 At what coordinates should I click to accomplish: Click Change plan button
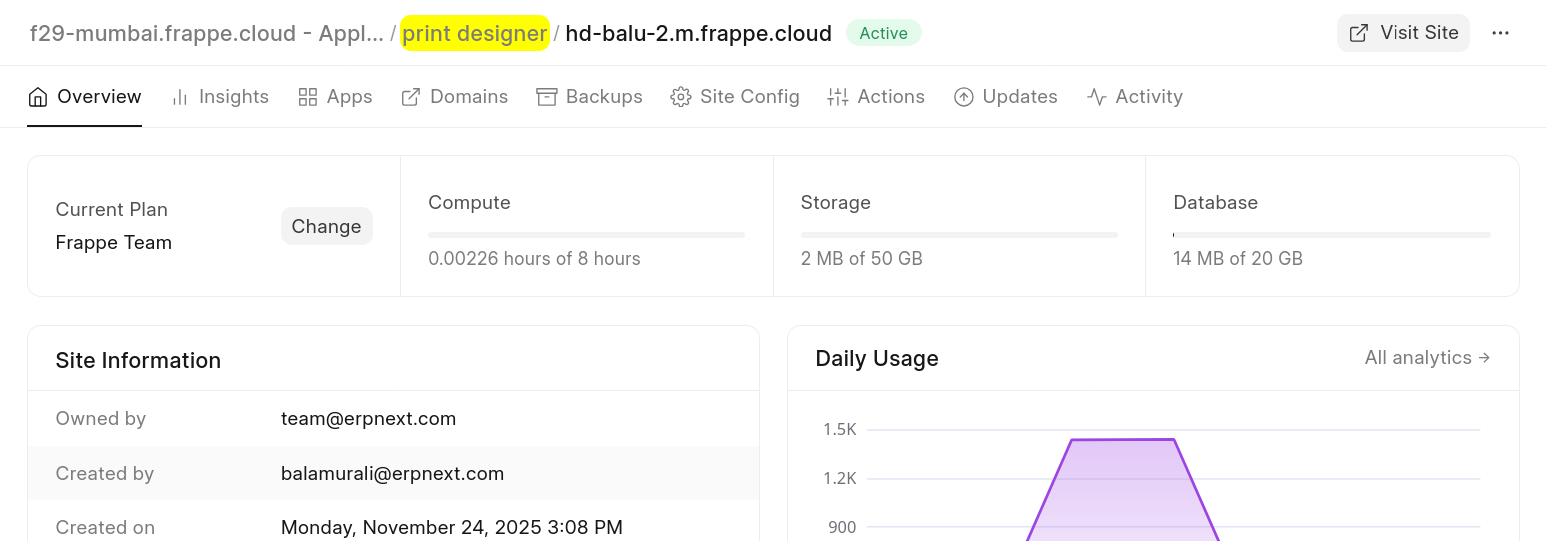coord(326,226)
